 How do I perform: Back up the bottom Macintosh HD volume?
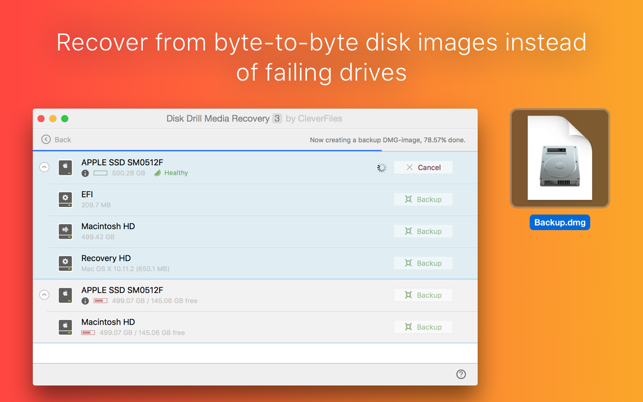[x=423, y=327]
